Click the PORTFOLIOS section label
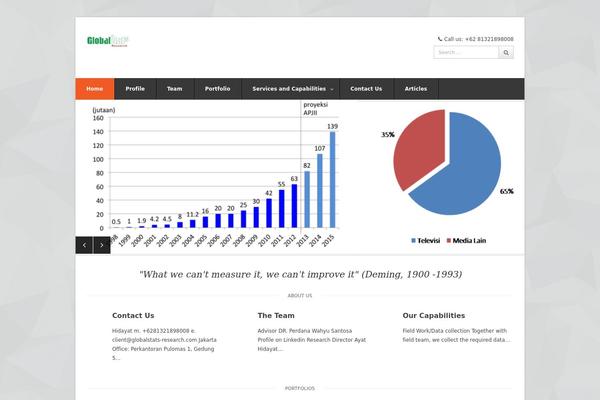Image resolution: width=600 pixels, height=400 pixels. coord(300,388)
